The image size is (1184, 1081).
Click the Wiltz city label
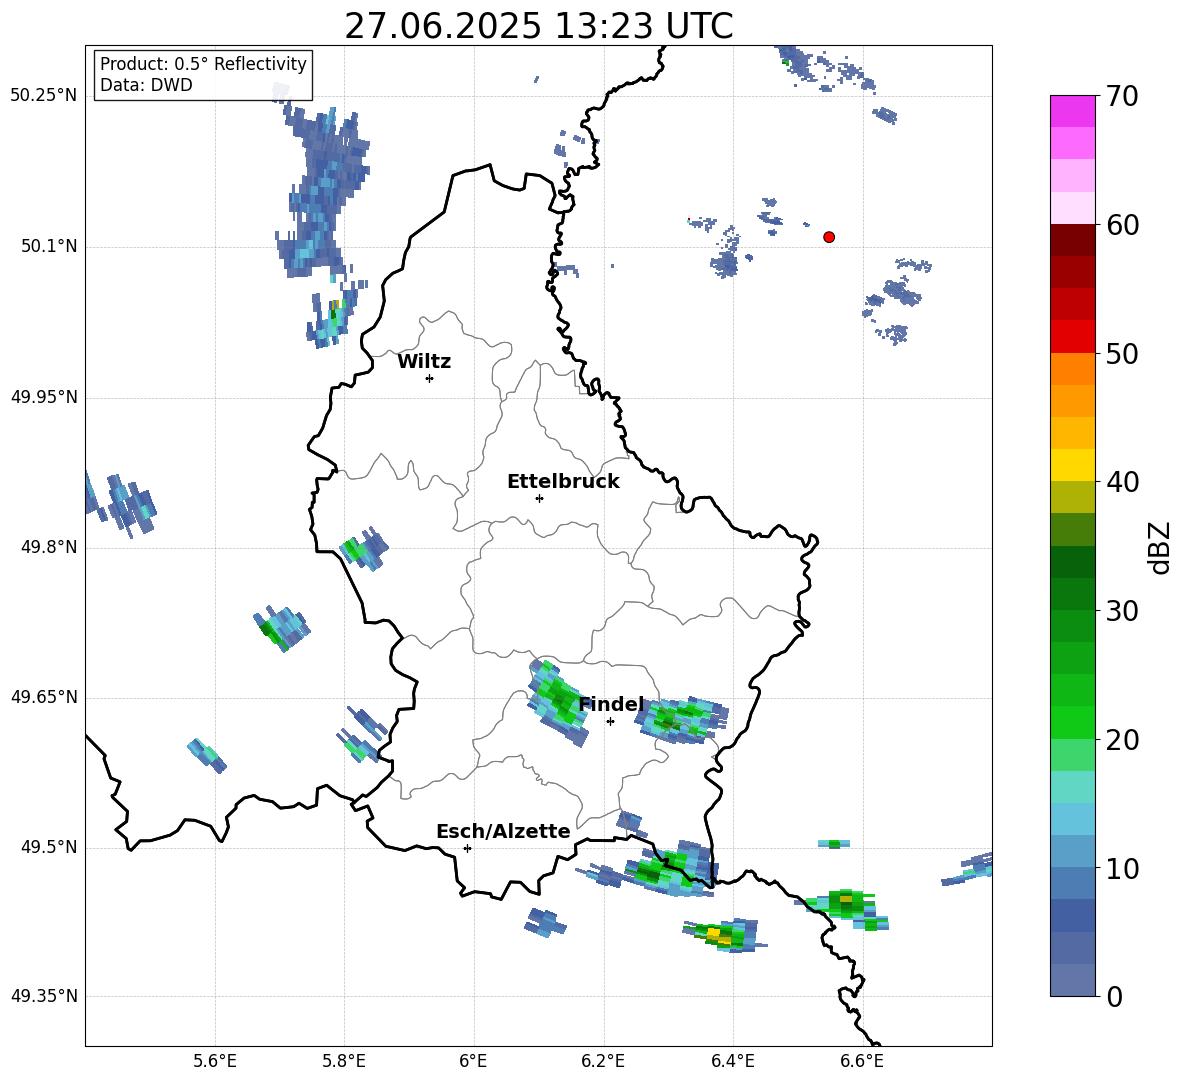click(x=424, y=362)
